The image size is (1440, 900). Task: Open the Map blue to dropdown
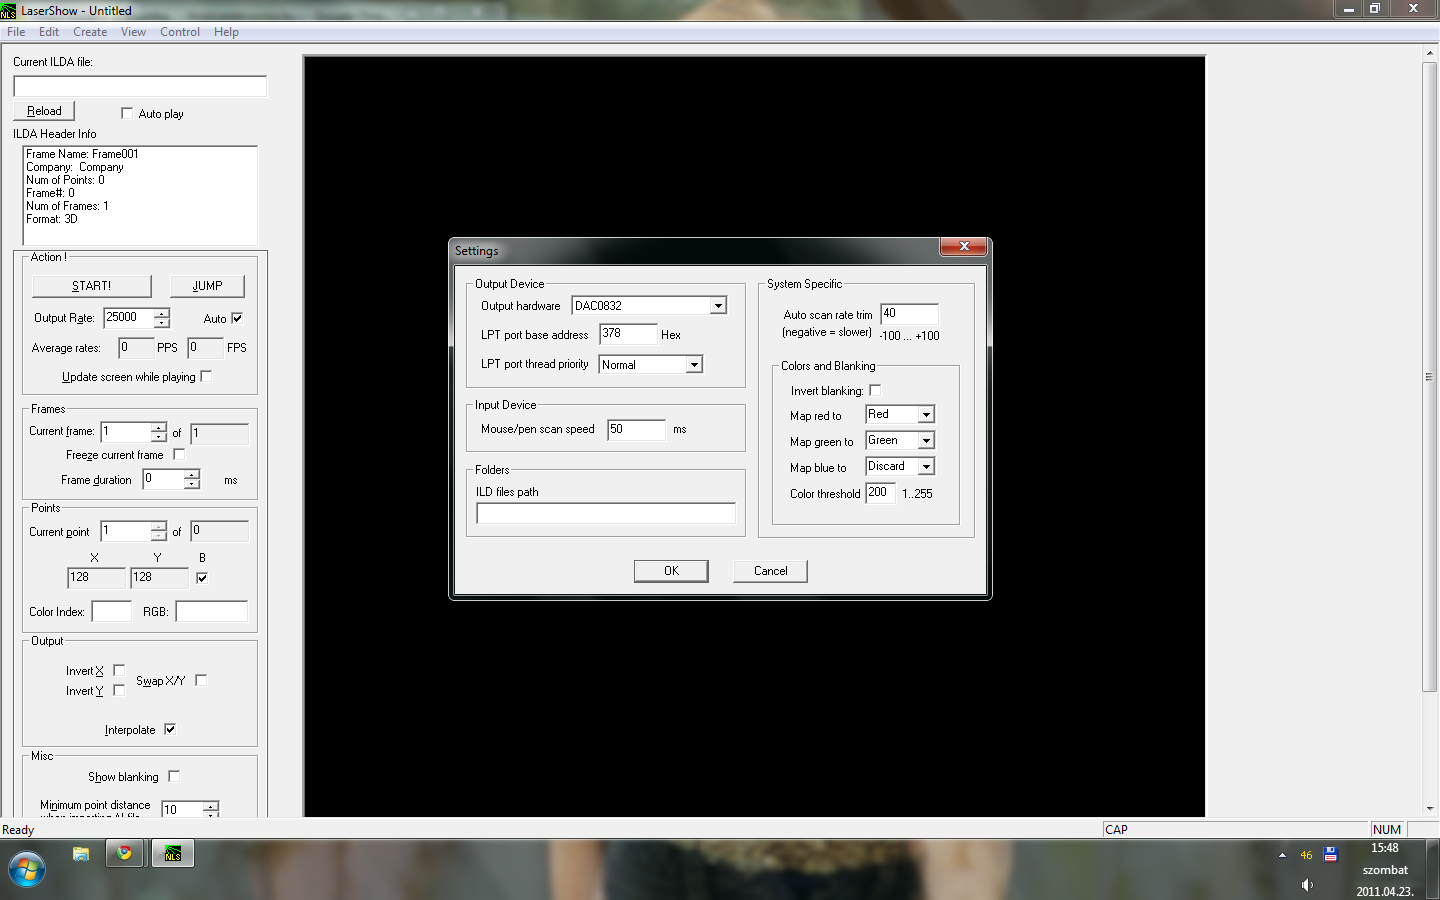click(x=926, y=467)
